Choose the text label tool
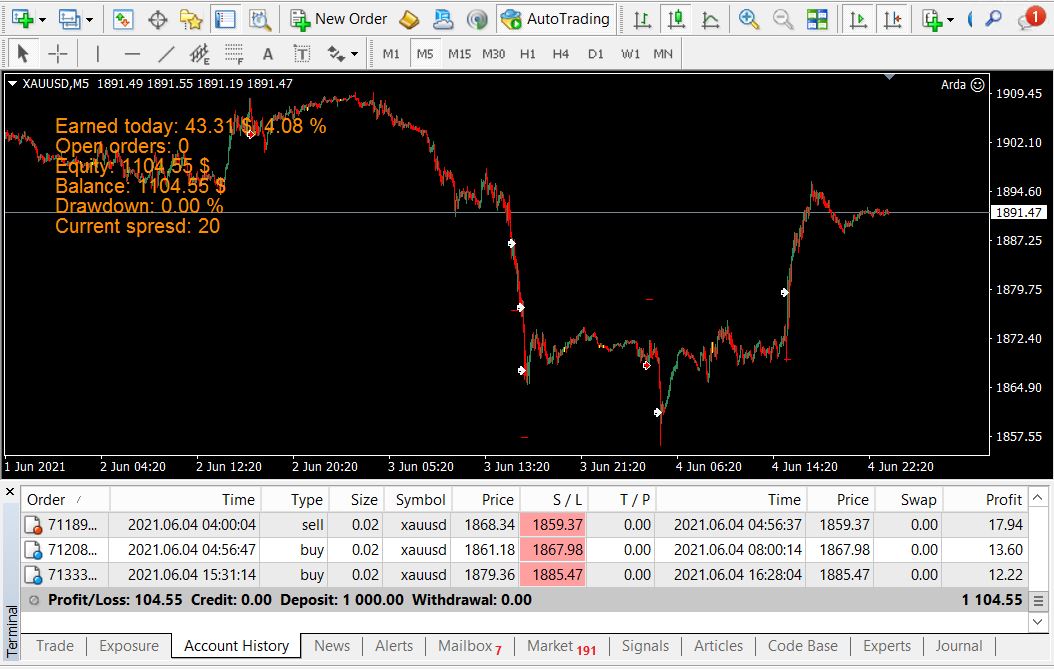This screenshot has width=1054, height=669. click(x=302, y=54)
